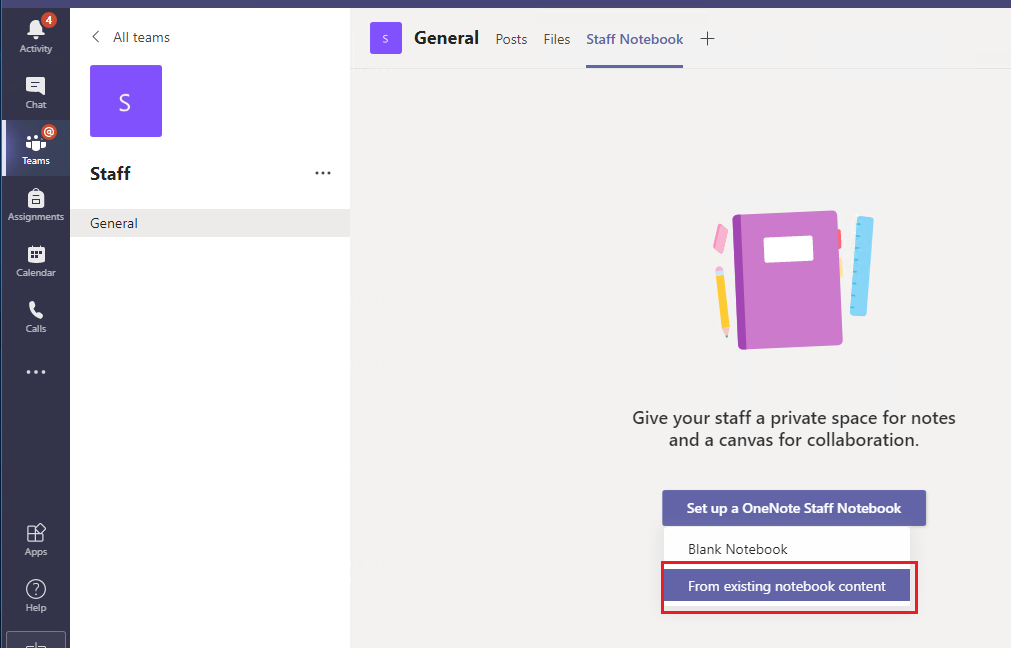Switch to the Files tab
The width and height of the screenshot is (1011, 648).
[x=556, y=39]
